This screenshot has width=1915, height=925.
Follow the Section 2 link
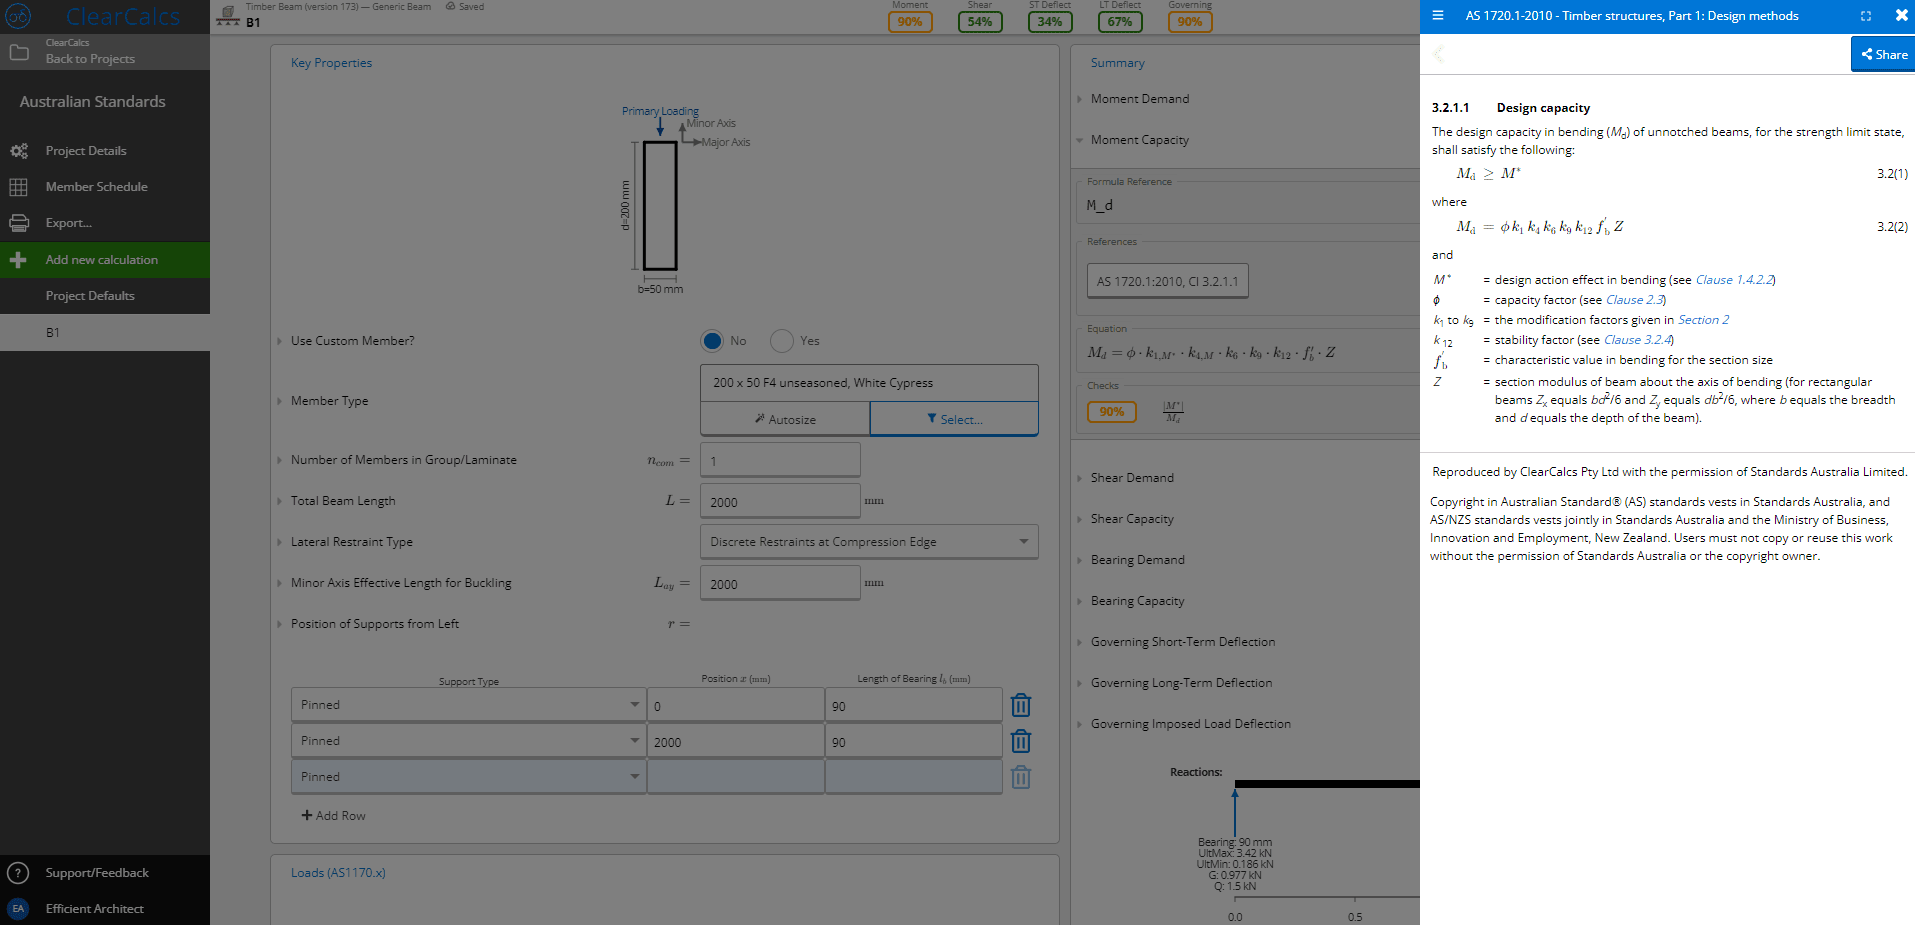[1703, 320]
